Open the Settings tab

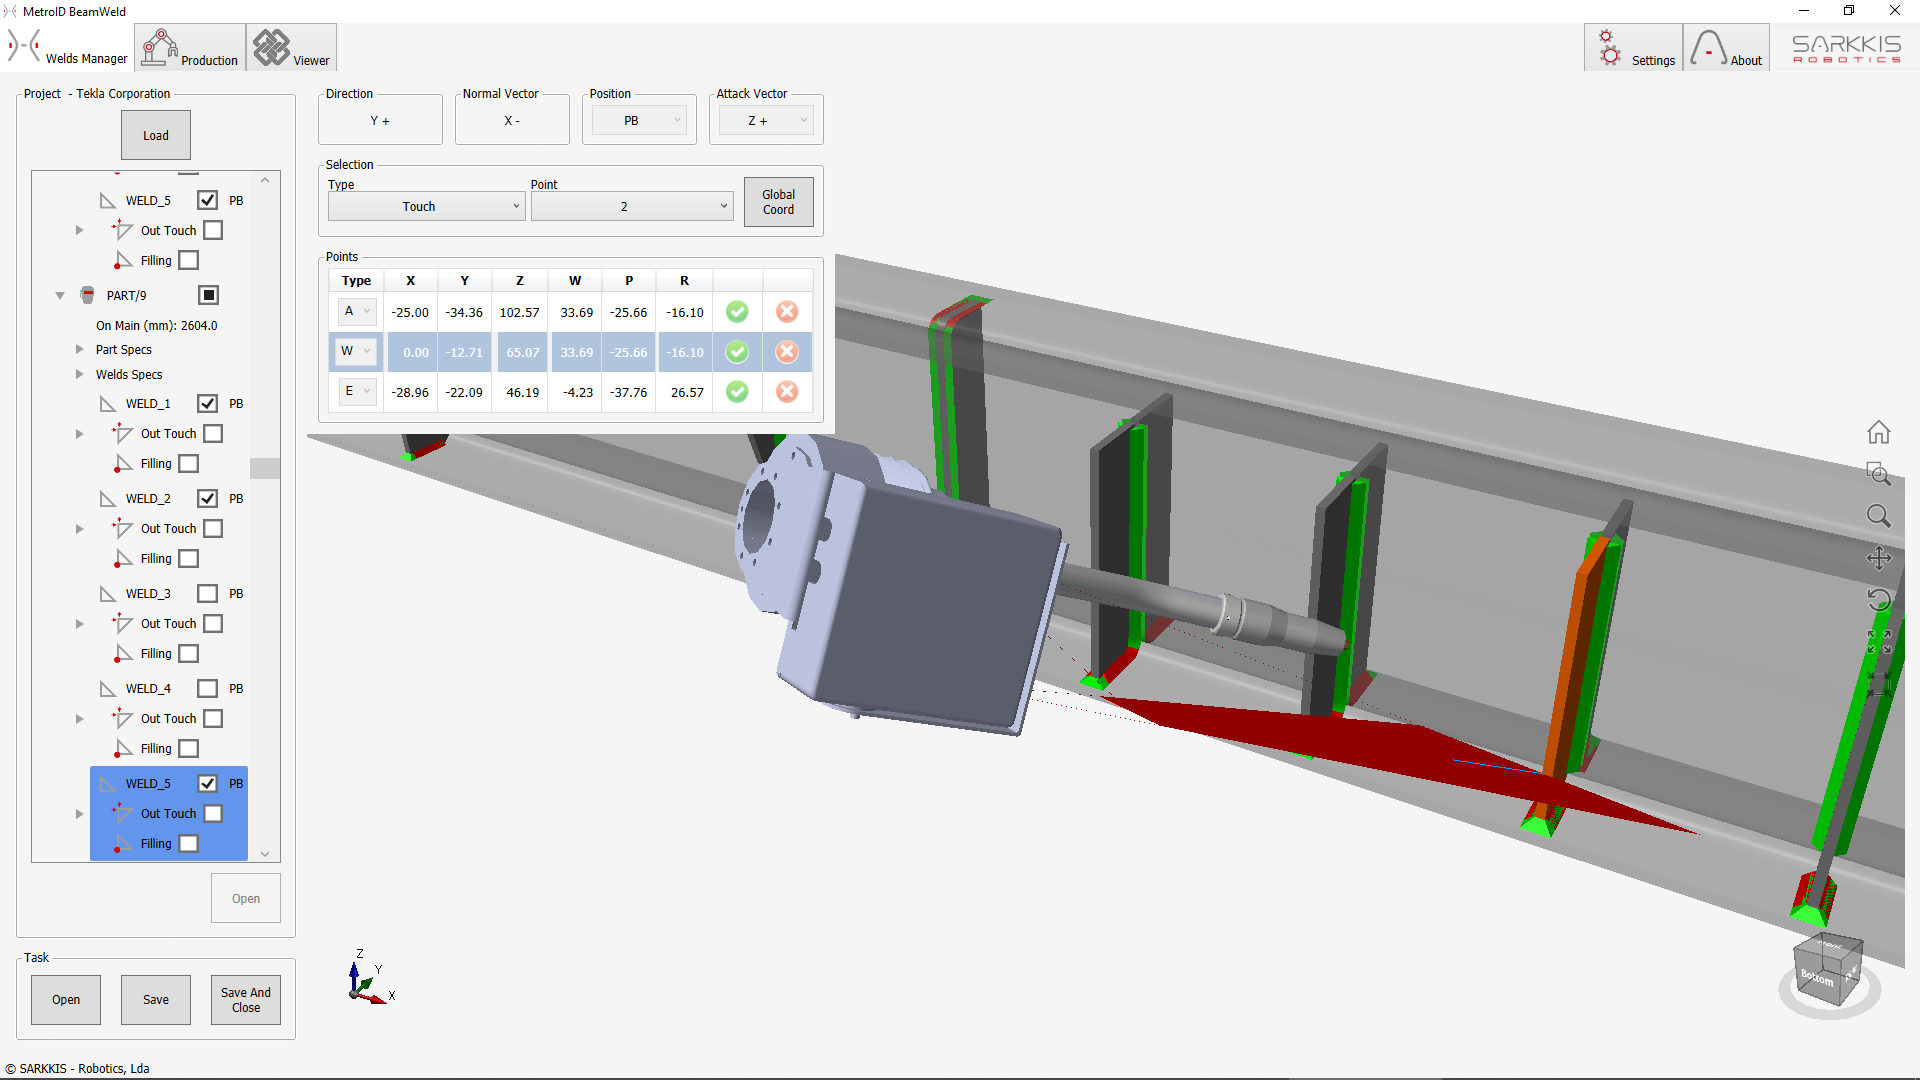1633,47
